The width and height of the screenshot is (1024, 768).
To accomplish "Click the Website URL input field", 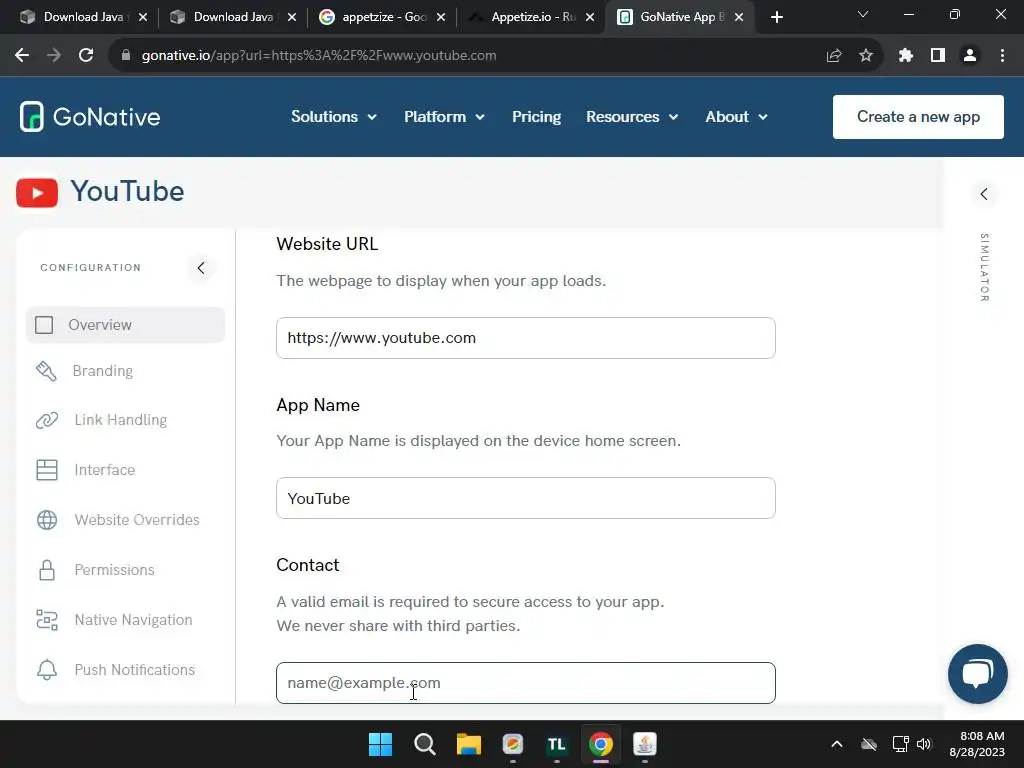I will (526, 338).
